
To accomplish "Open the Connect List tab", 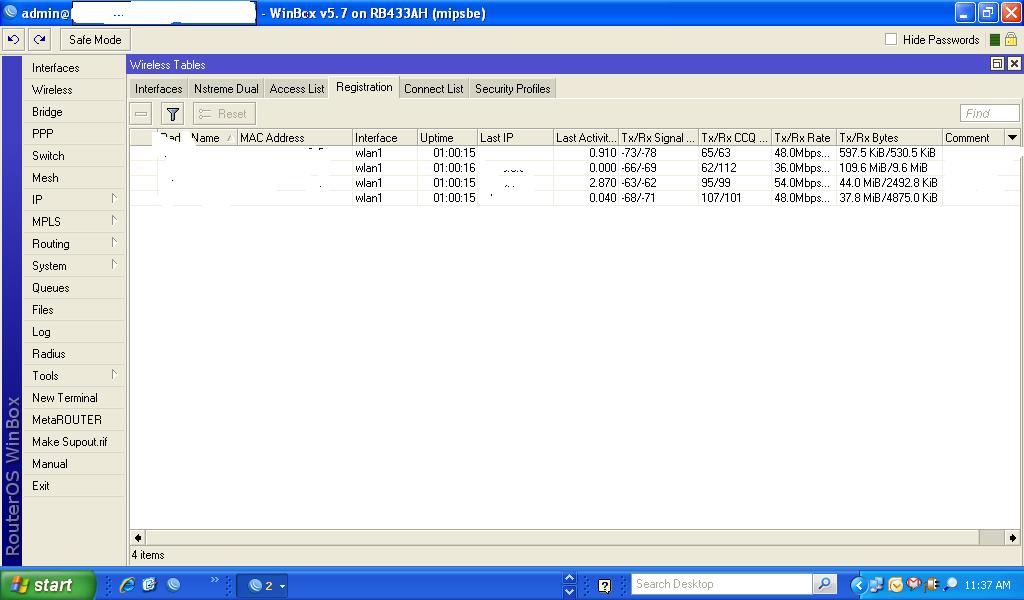I will [x=434, y=89].
